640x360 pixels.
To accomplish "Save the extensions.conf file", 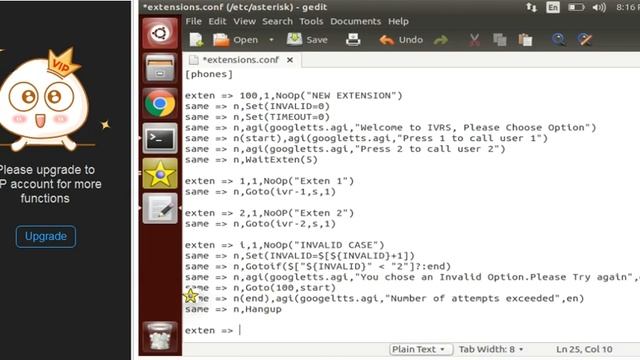I will [x=307, y=40].
